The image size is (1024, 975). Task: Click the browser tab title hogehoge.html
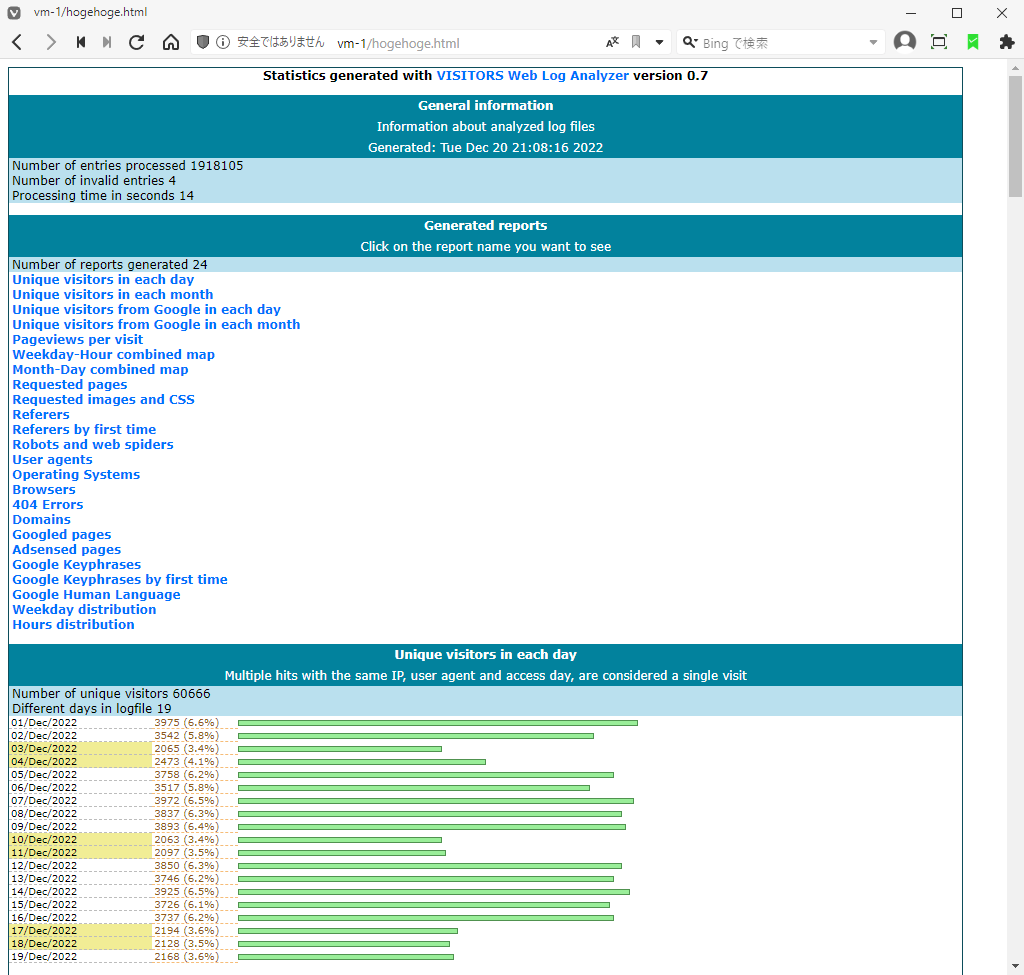tap(90, 12)
